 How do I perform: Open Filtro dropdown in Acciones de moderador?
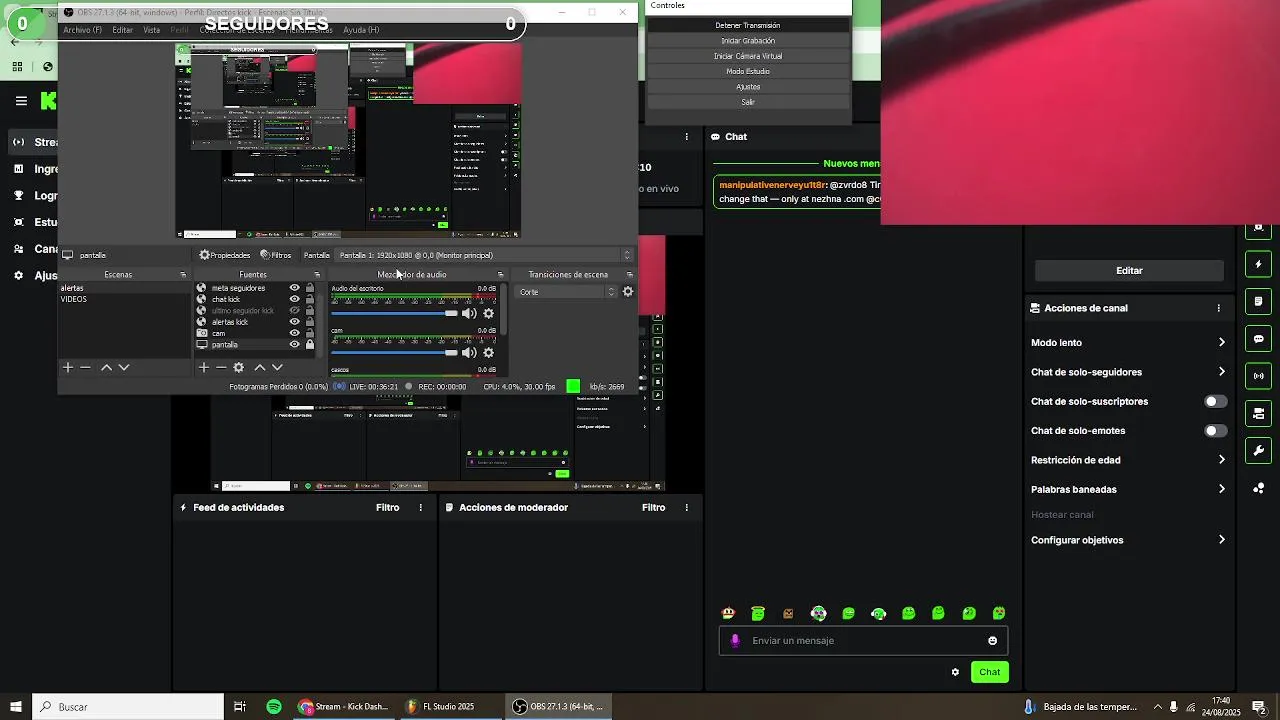[654, 508]
